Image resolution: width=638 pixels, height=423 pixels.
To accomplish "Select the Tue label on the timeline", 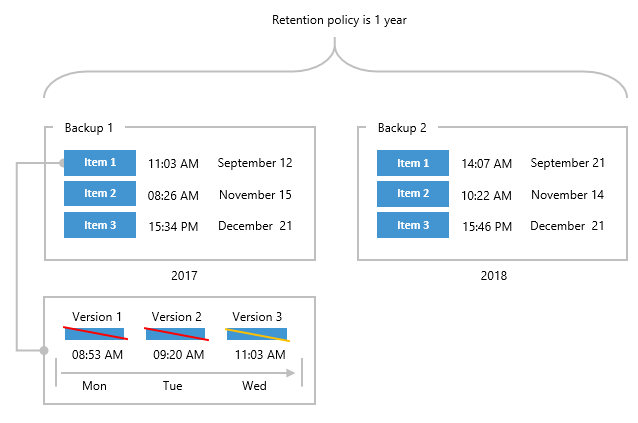I will (x=176, y=386).
